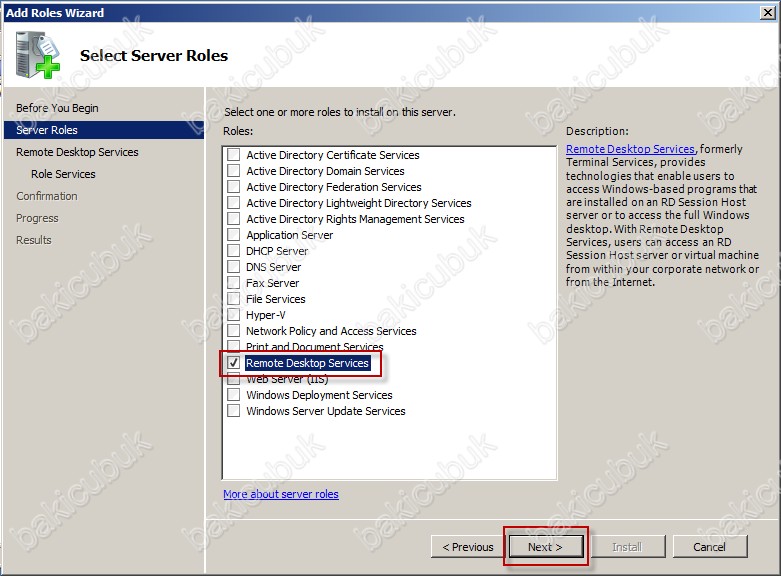Viewport: 781px width, 576px height.
Task: Check Windows Server Update Services
Action: [x=233, y=411]
